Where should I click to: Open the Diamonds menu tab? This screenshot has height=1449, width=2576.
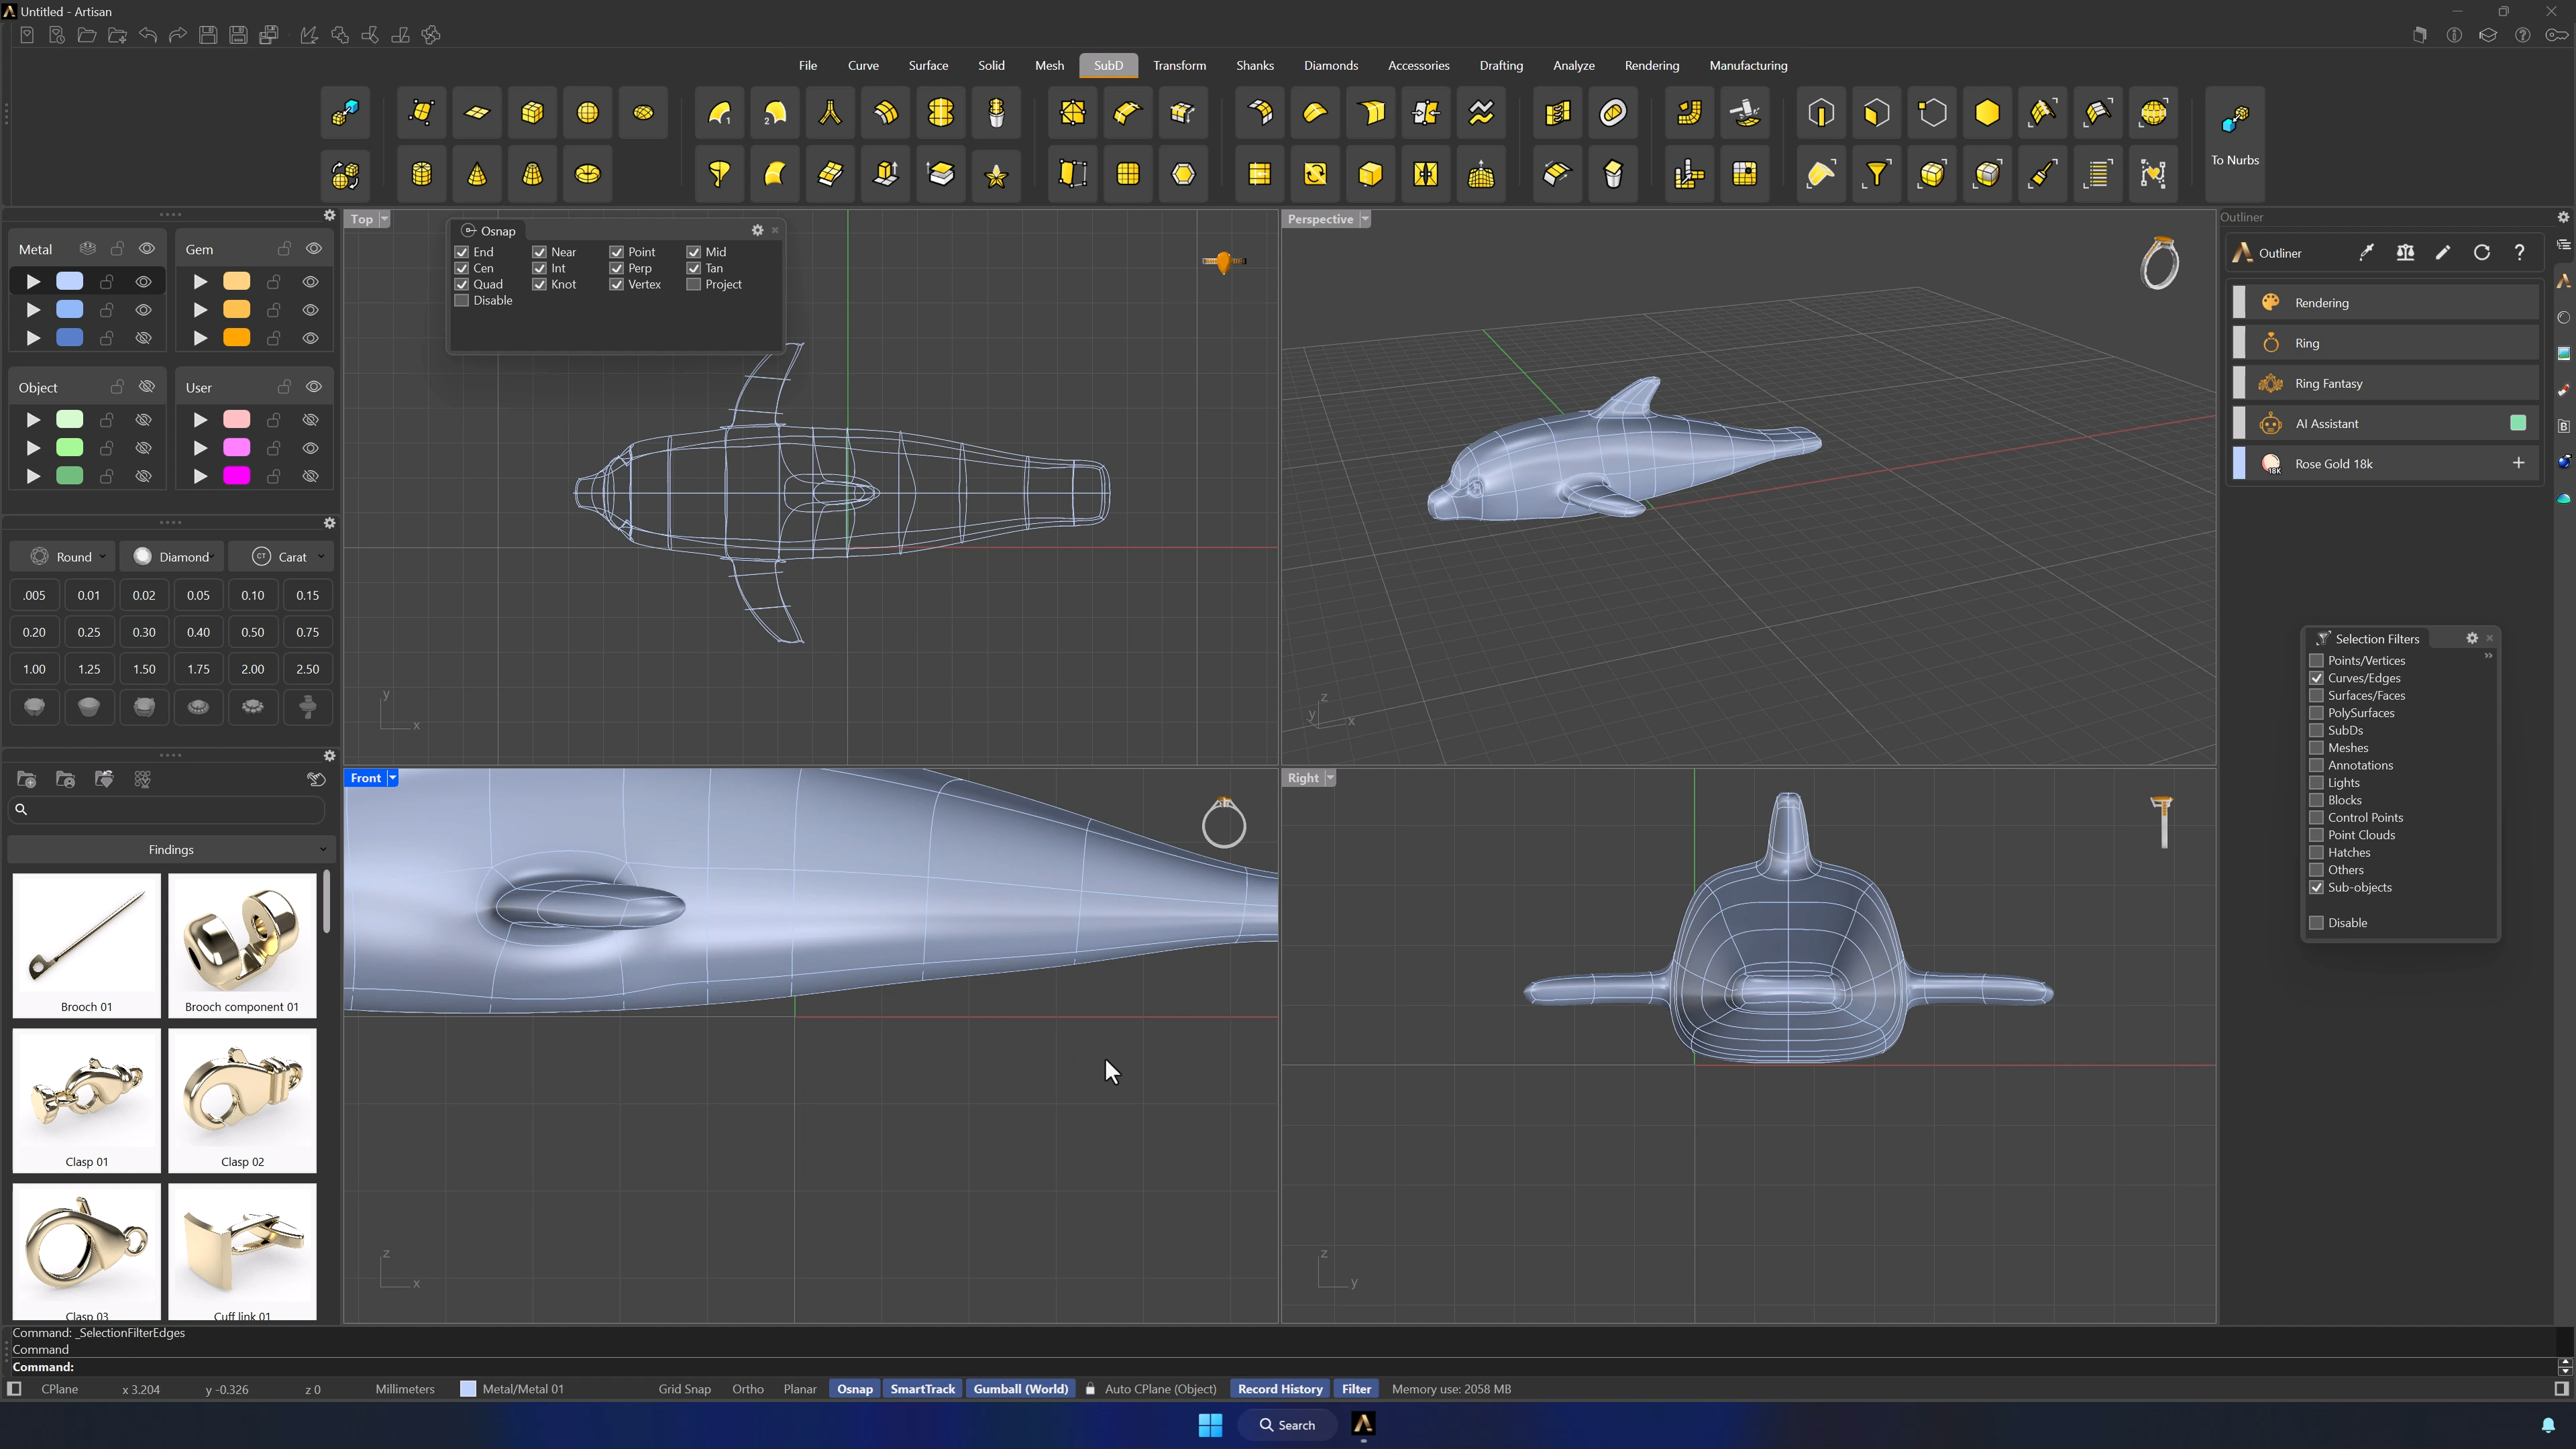pyautogui.click(x=1330, y=65)
